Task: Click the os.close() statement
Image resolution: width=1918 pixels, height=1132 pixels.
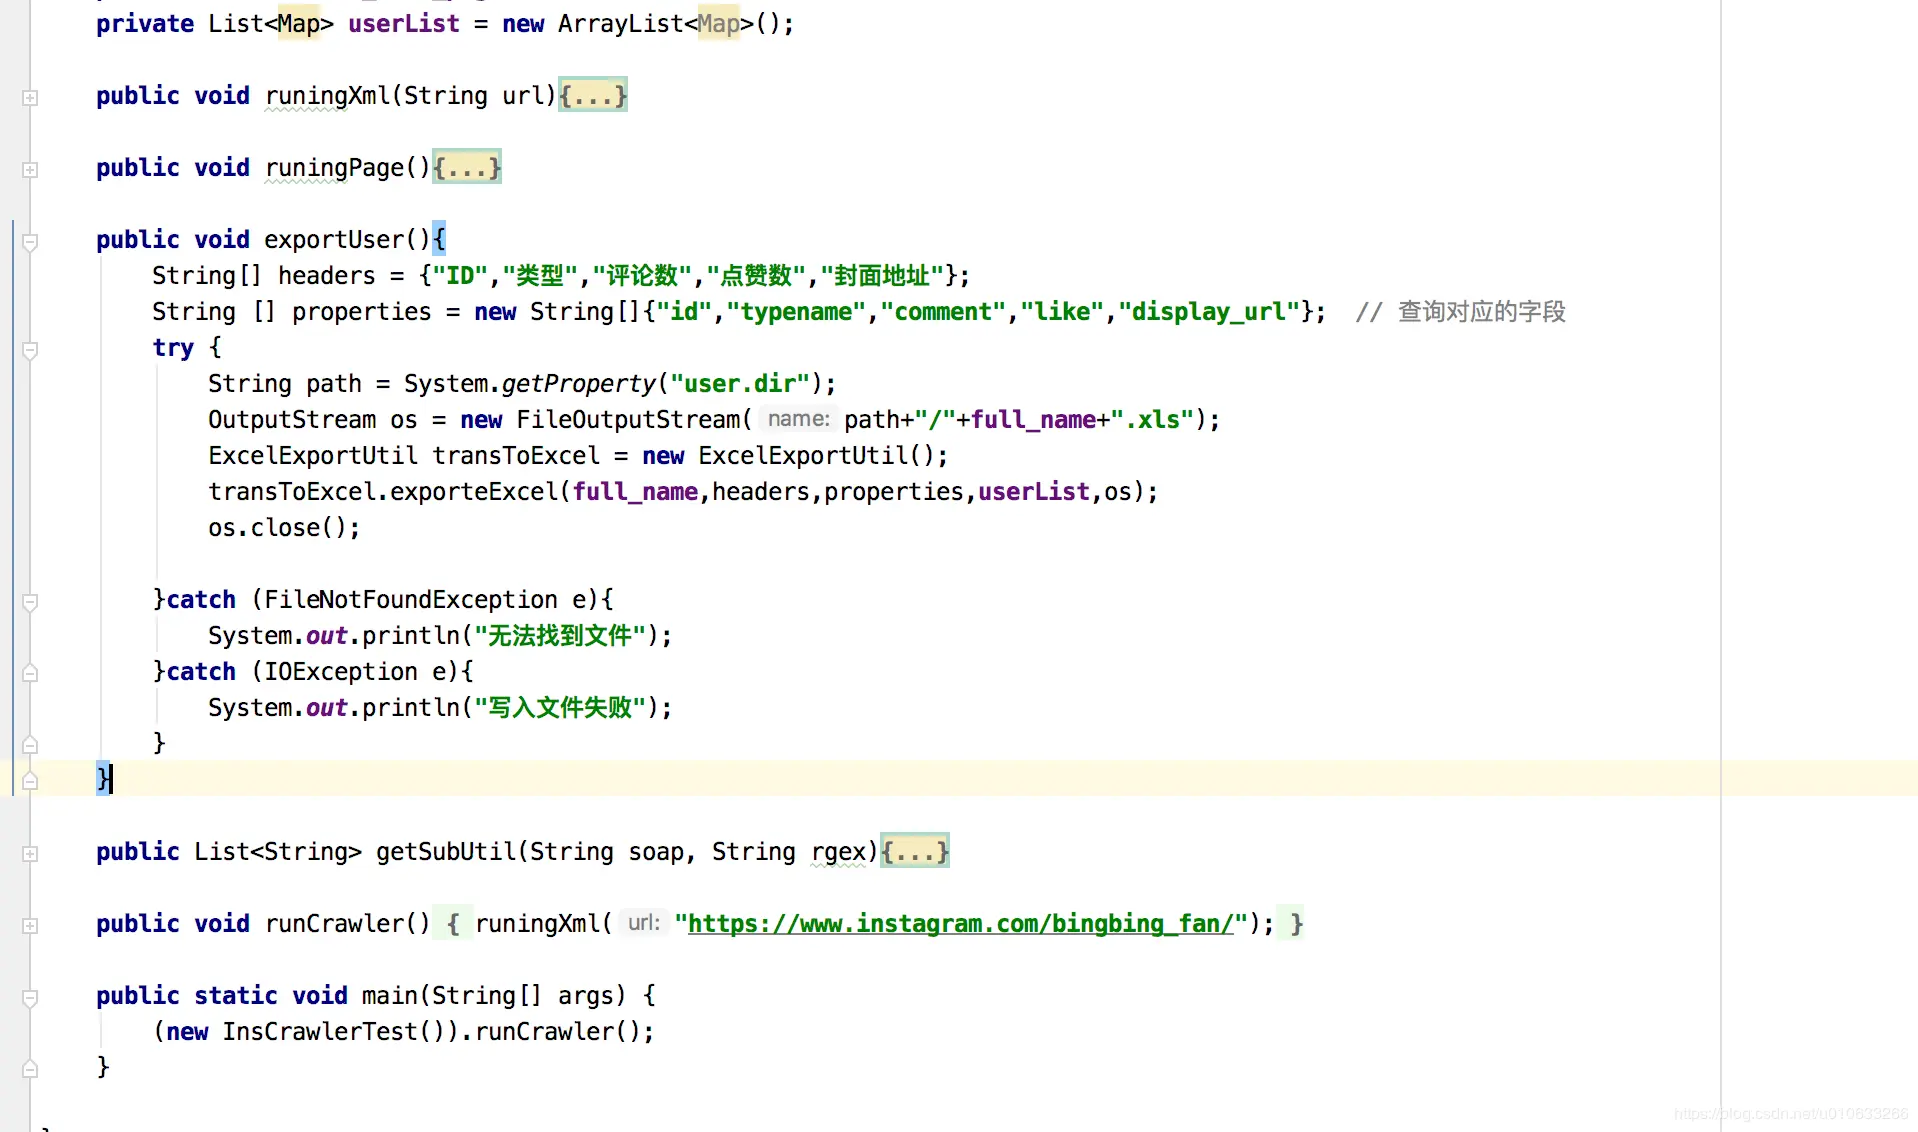Action: 284,527
